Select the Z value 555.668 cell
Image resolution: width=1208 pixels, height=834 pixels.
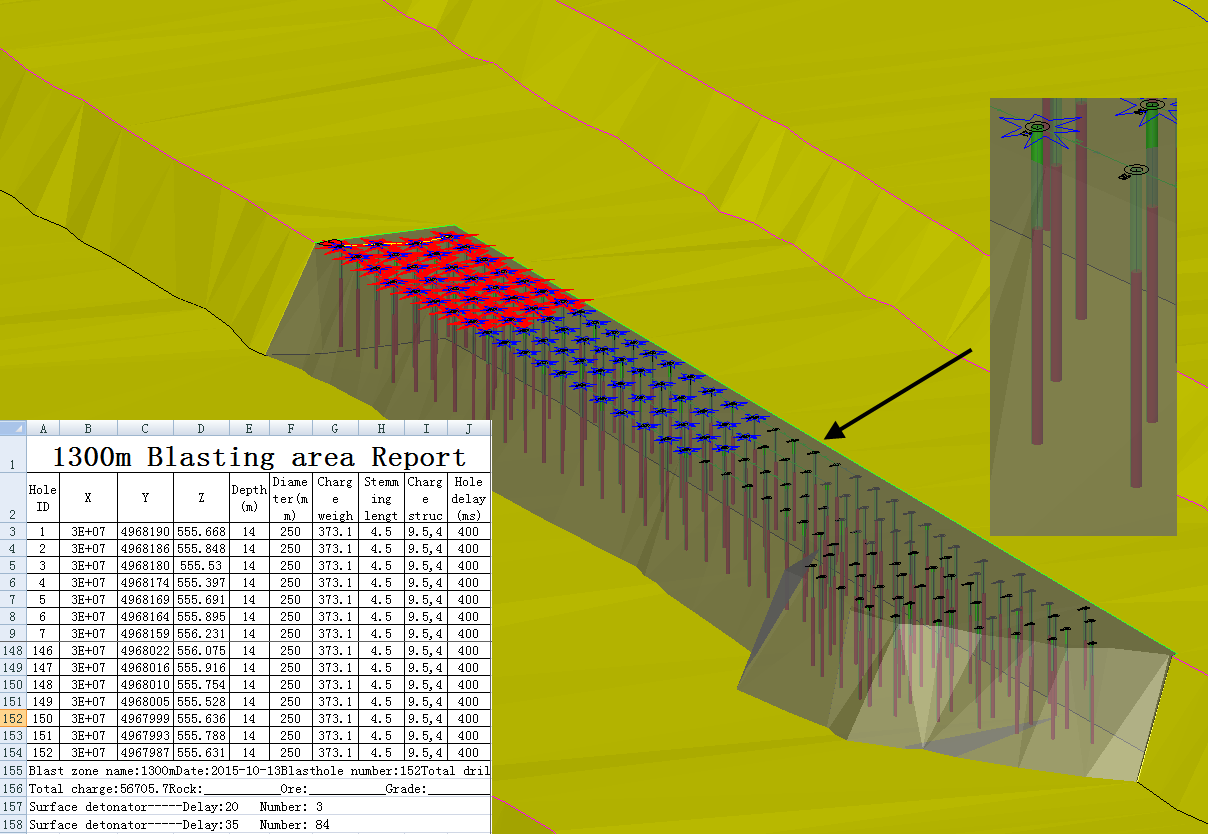click(201, 532)
